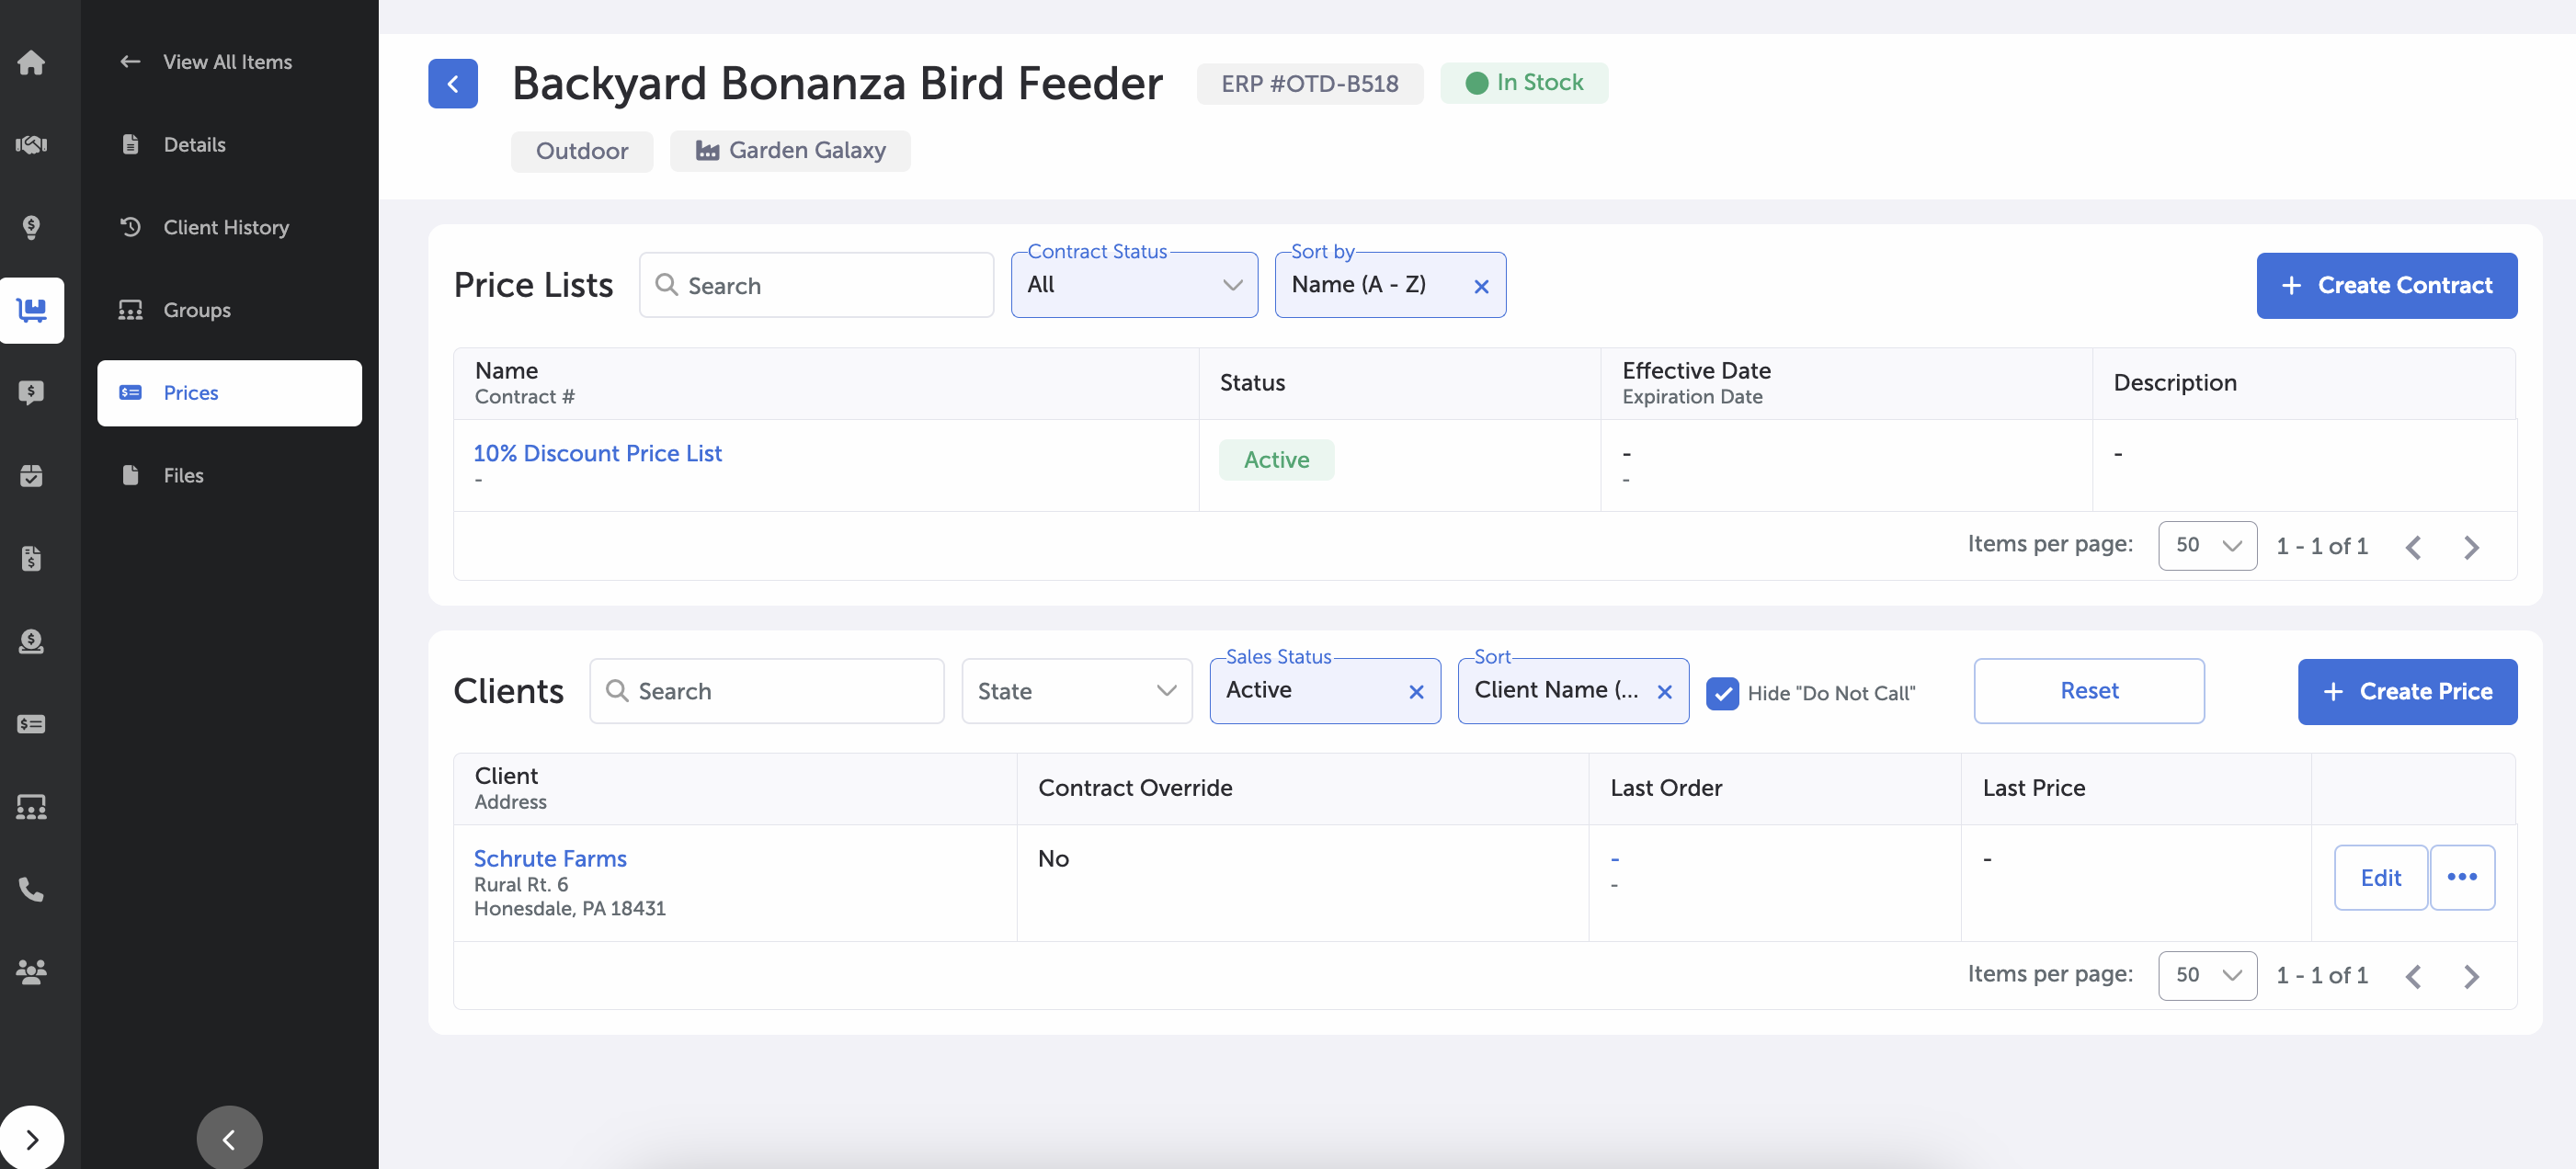
Task: Clear the Sales Status Active filter
Action: pos(1416,691)
